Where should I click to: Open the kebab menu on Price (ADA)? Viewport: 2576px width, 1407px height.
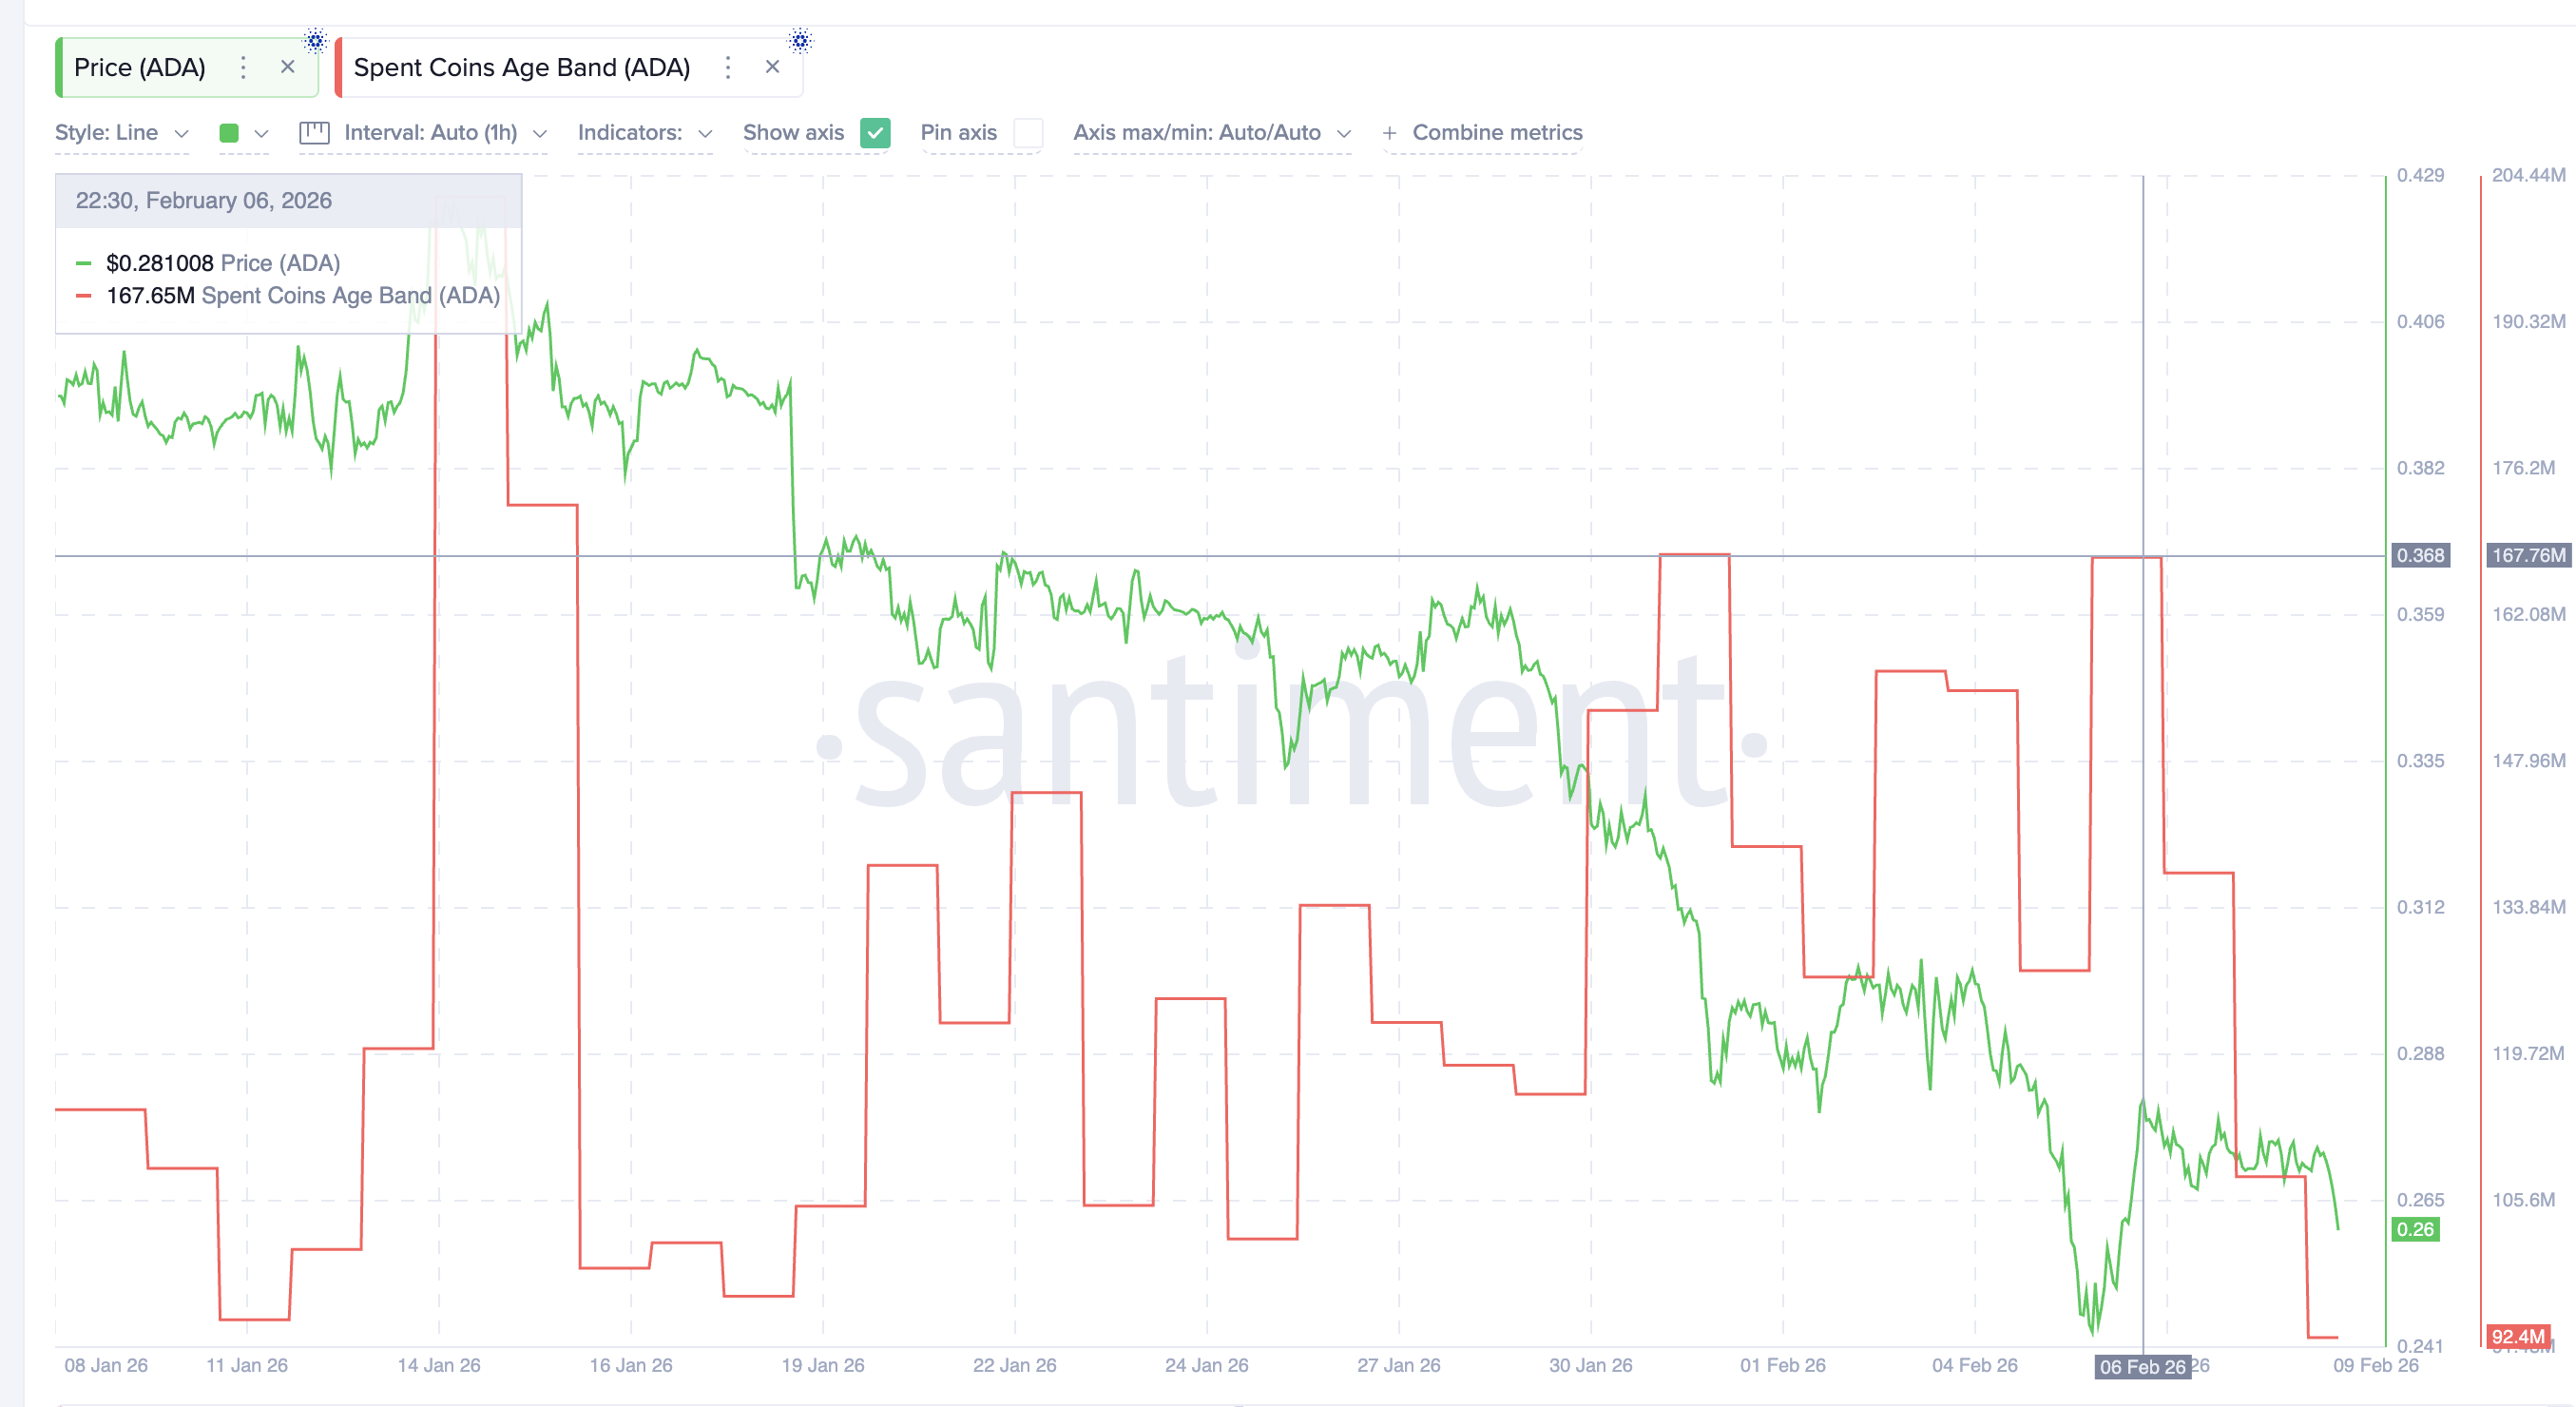[243, 67]
